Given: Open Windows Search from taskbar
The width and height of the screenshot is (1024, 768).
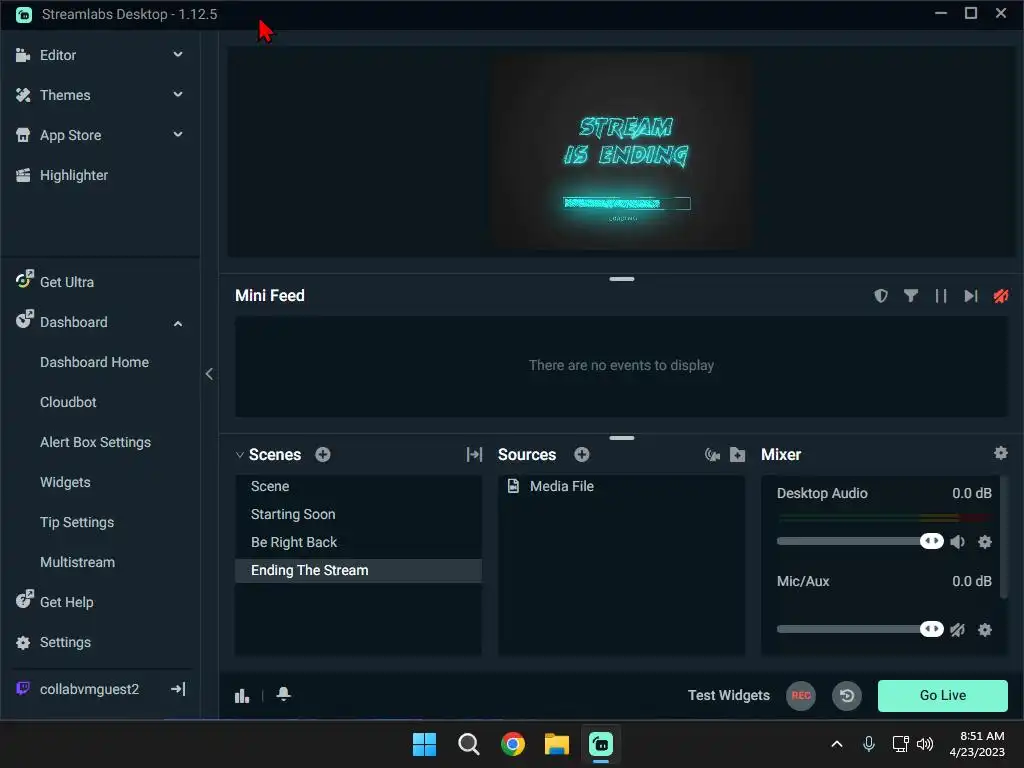Looking at the screenshot, I should (x=469, y=744).
